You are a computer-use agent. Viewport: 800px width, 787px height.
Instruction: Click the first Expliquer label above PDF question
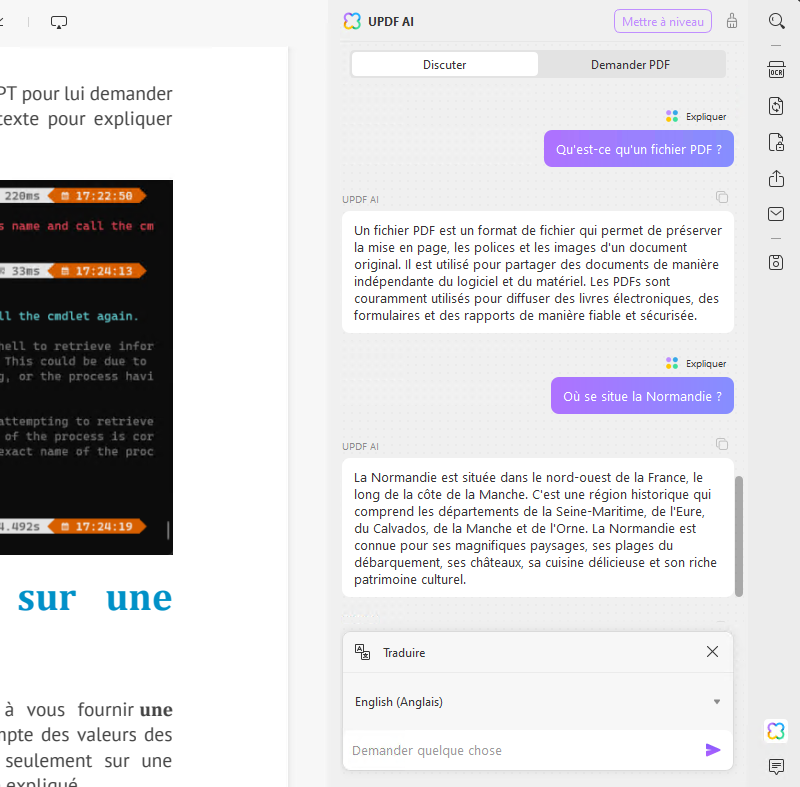[706, 116]
